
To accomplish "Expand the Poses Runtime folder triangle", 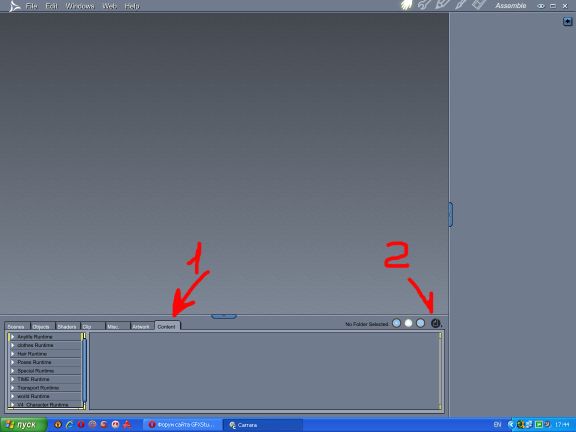I will (x=13, y=362).
